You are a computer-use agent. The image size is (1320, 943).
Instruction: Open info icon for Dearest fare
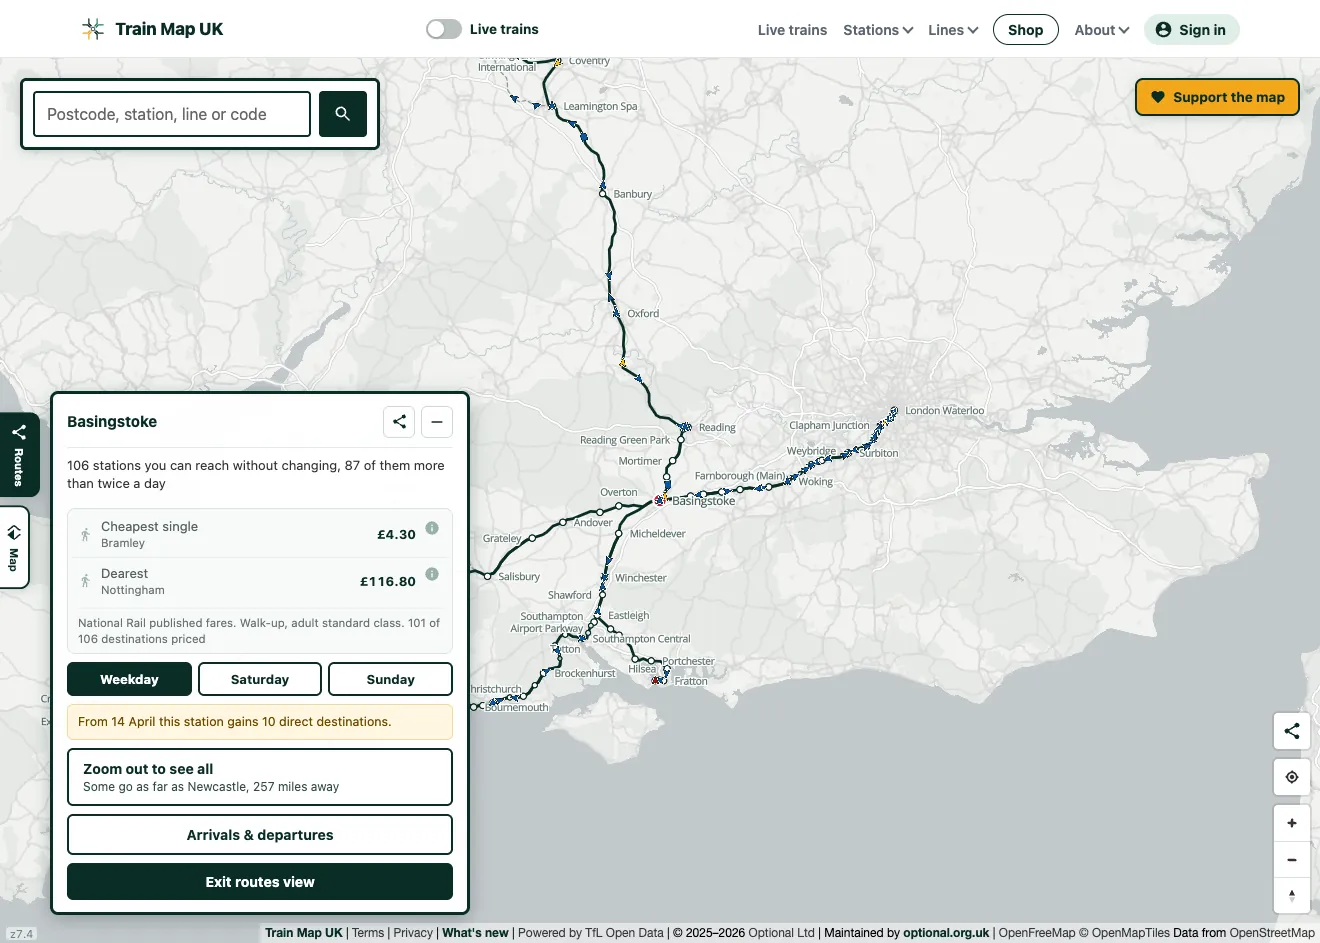tap(432, 574)
